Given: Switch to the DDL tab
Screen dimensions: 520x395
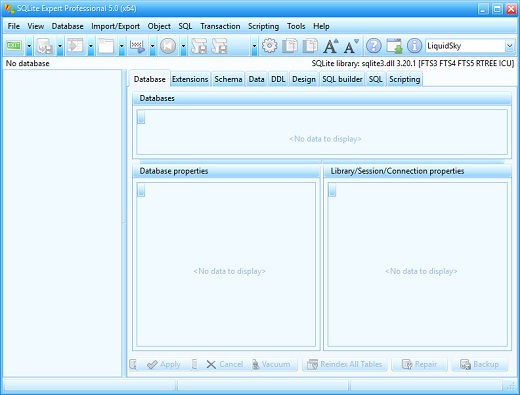Looking at the screenshot, I should coord(278,79).
